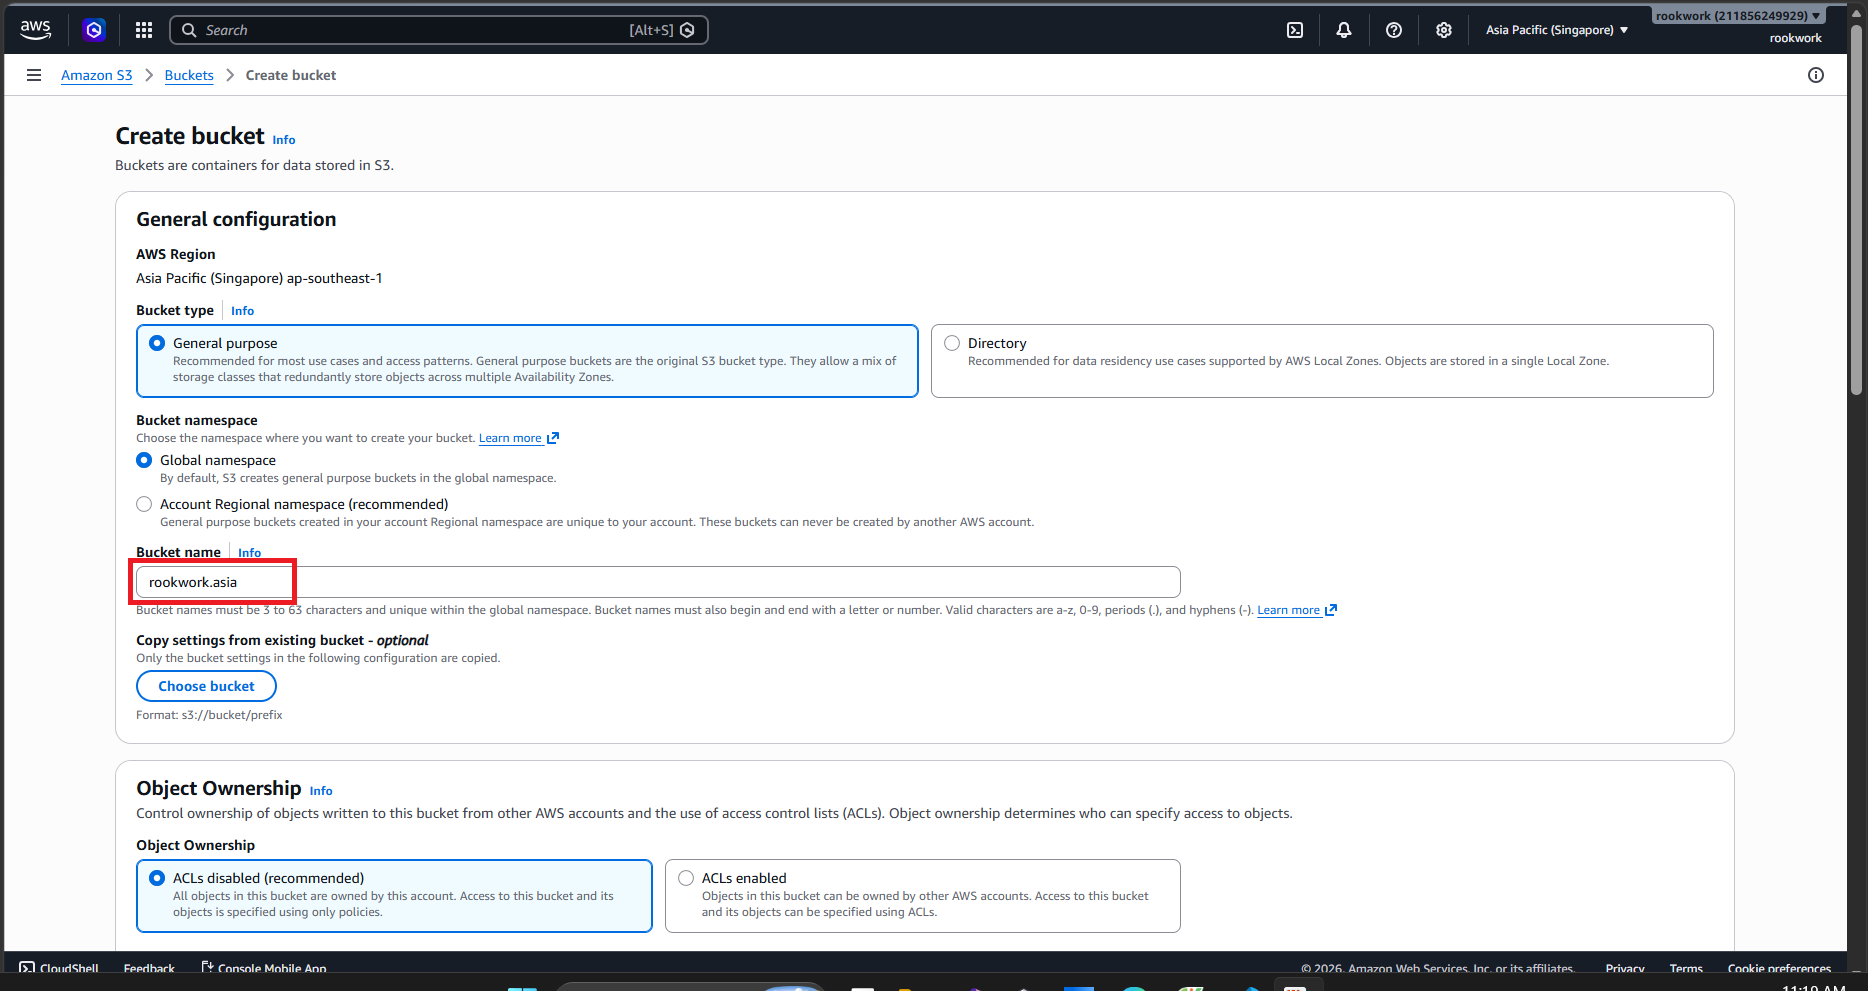Open the info panel icon at right
Viewport: 1868px width, 991px height.
pyautogui.click(x=1816, y=75)
